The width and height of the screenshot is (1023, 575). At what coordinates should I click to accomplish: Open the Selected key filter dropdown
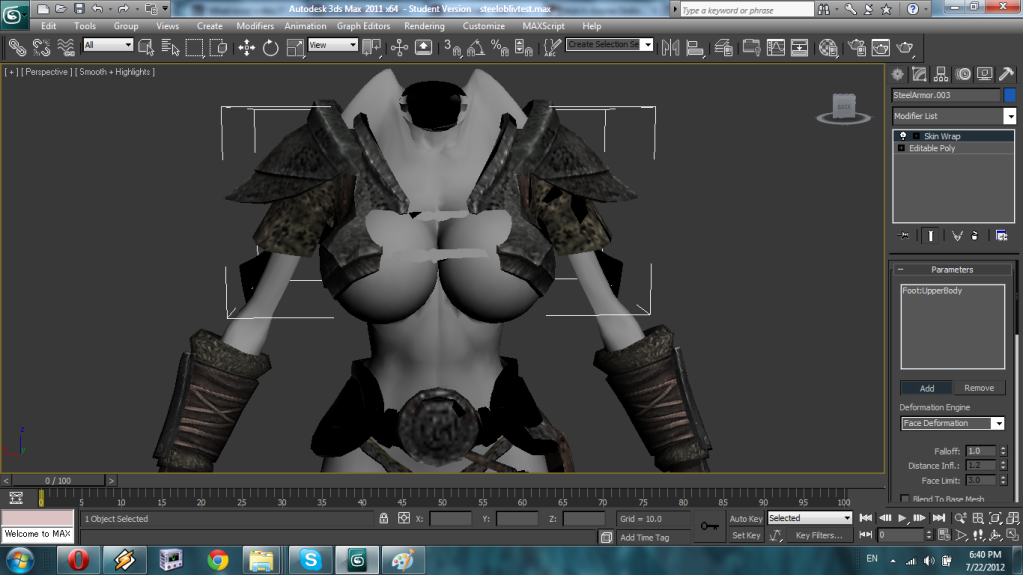coord(810,518)
